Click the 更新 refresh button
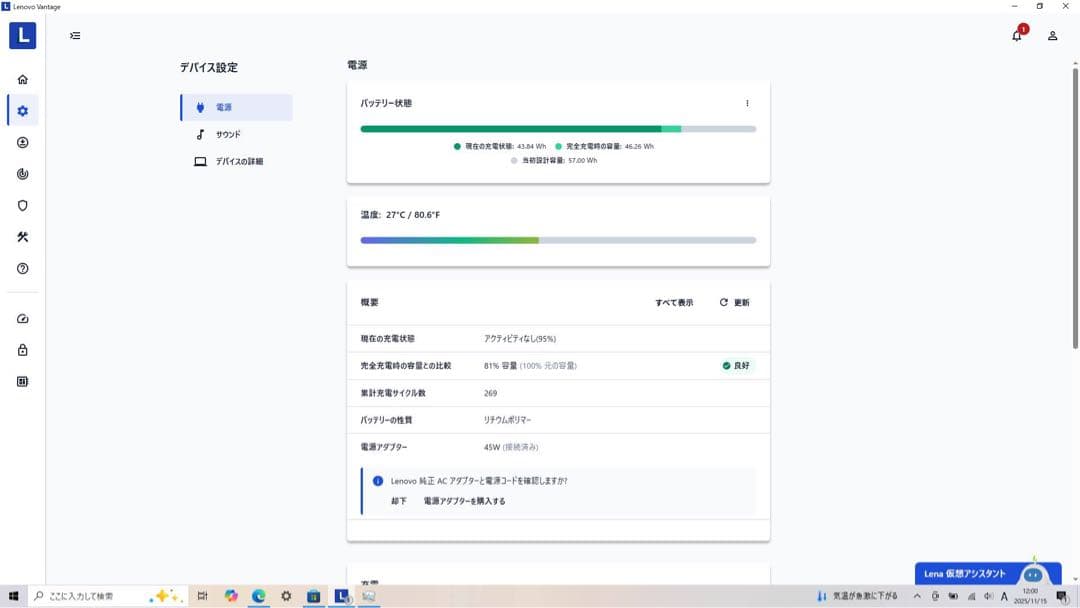 tap(734, 302)
